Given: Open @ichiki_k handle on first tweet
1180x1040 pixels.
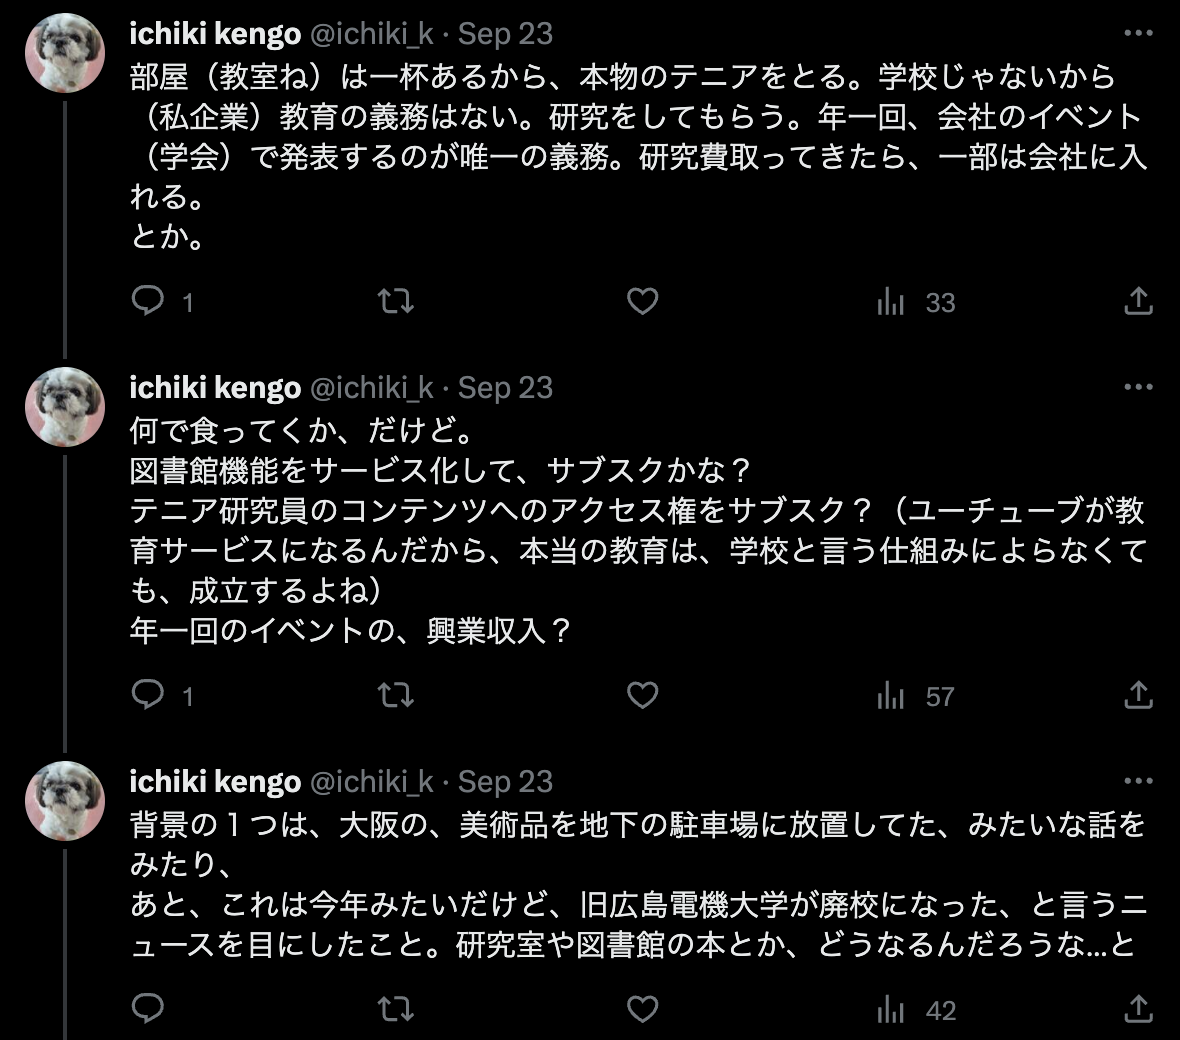Looking at the screenshot, I should point(372,34).
